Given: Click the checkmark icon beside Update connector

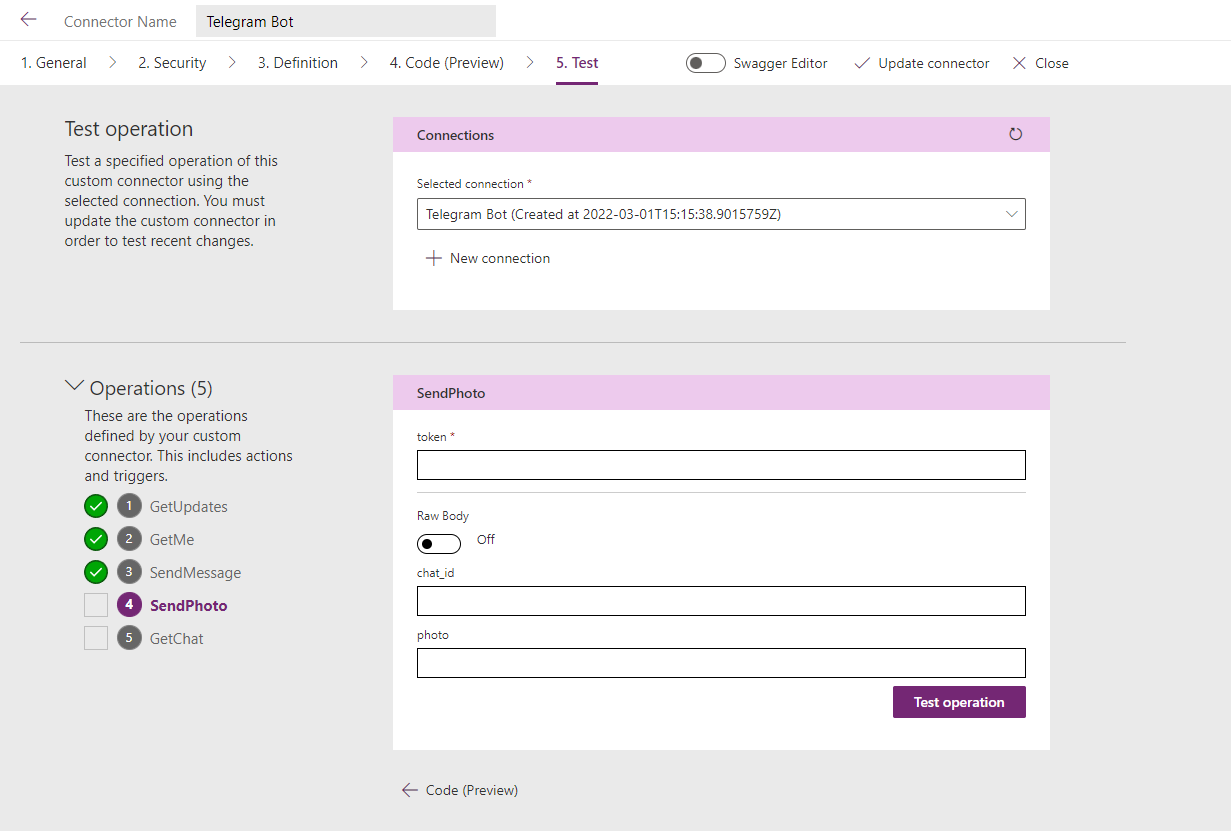Looking at the screenshot, I should point(862,63).
